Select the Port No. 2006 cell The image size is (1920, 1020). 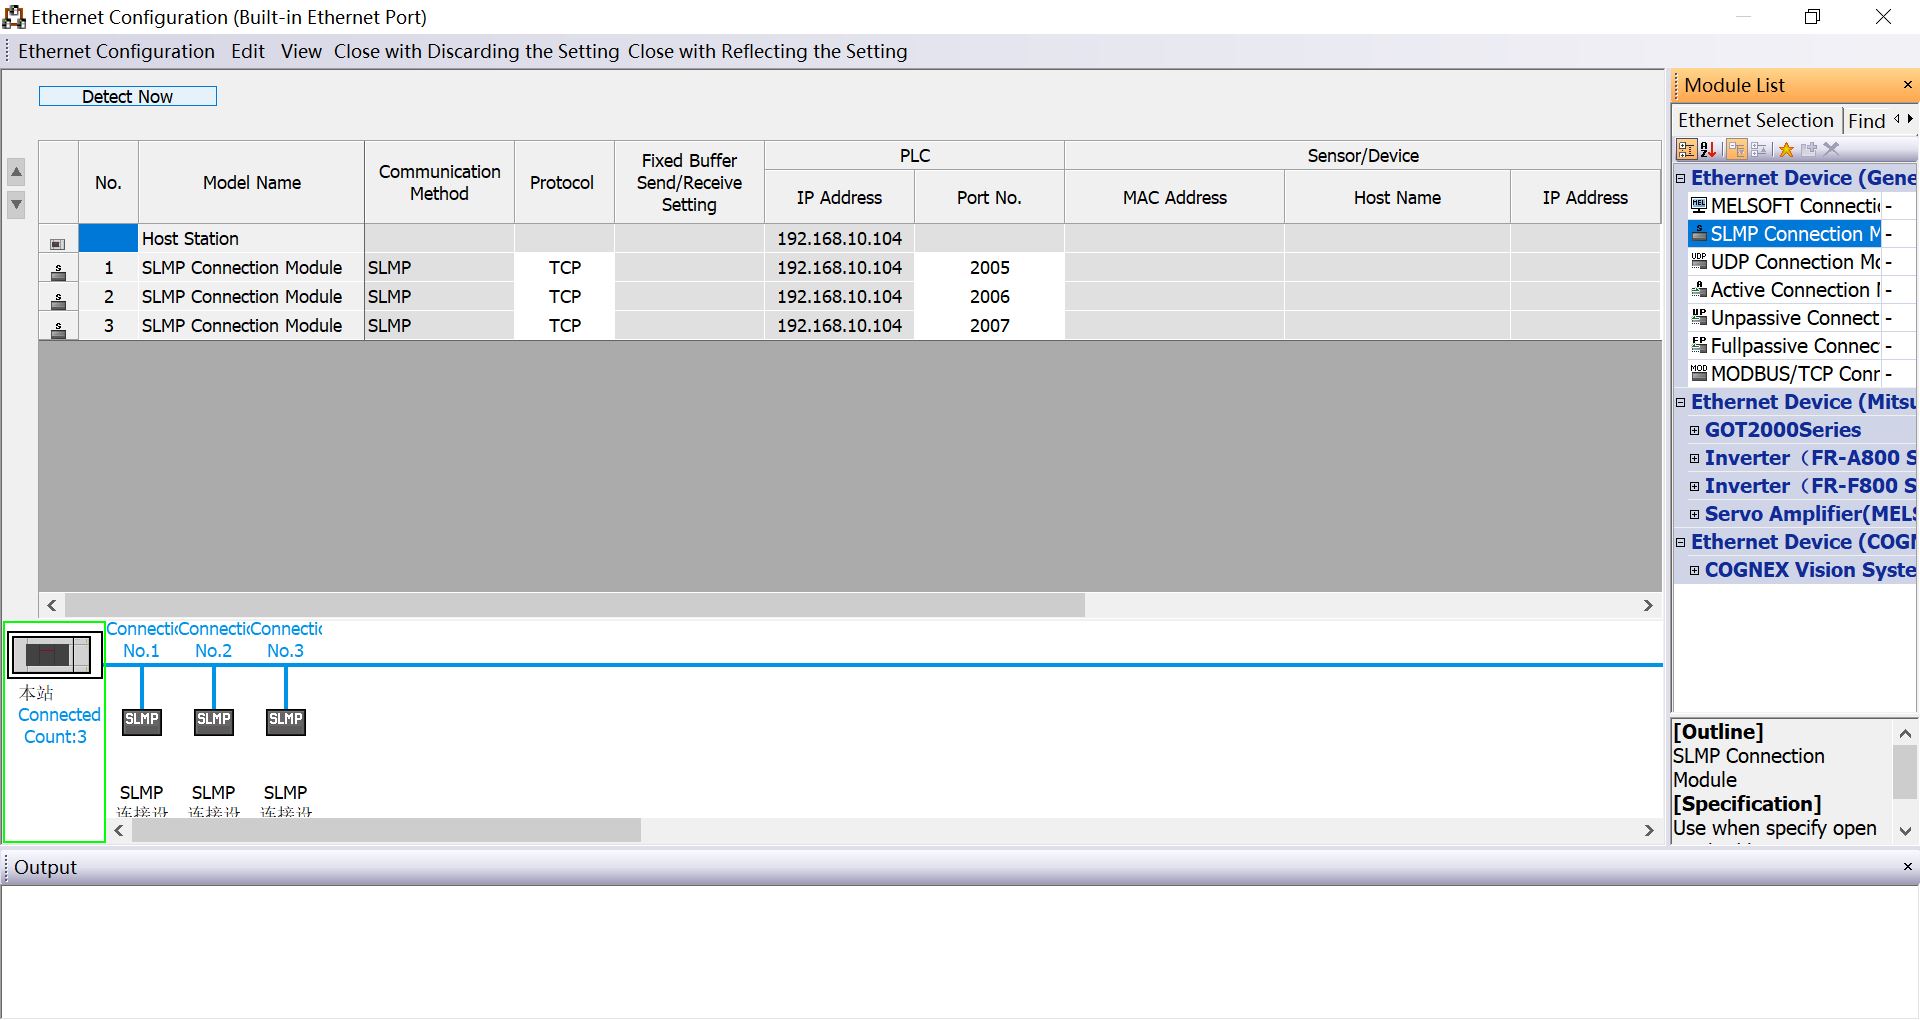pyautogui.click(x=989, y=296)
